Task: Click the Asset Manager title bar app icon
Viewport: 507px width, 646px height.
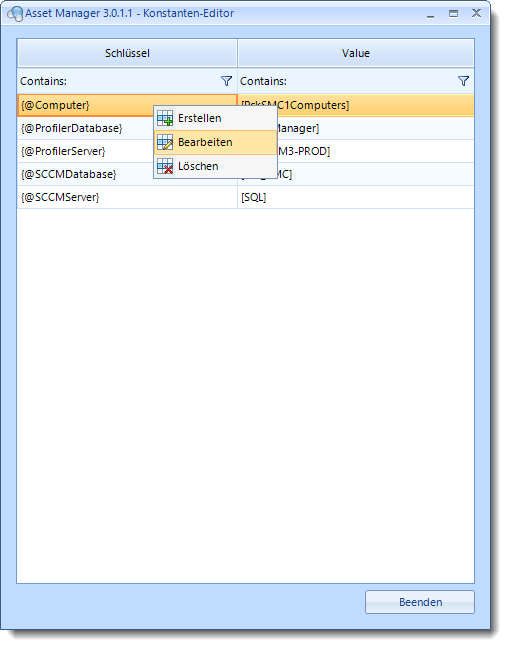Action: click(x=16, y=14)
